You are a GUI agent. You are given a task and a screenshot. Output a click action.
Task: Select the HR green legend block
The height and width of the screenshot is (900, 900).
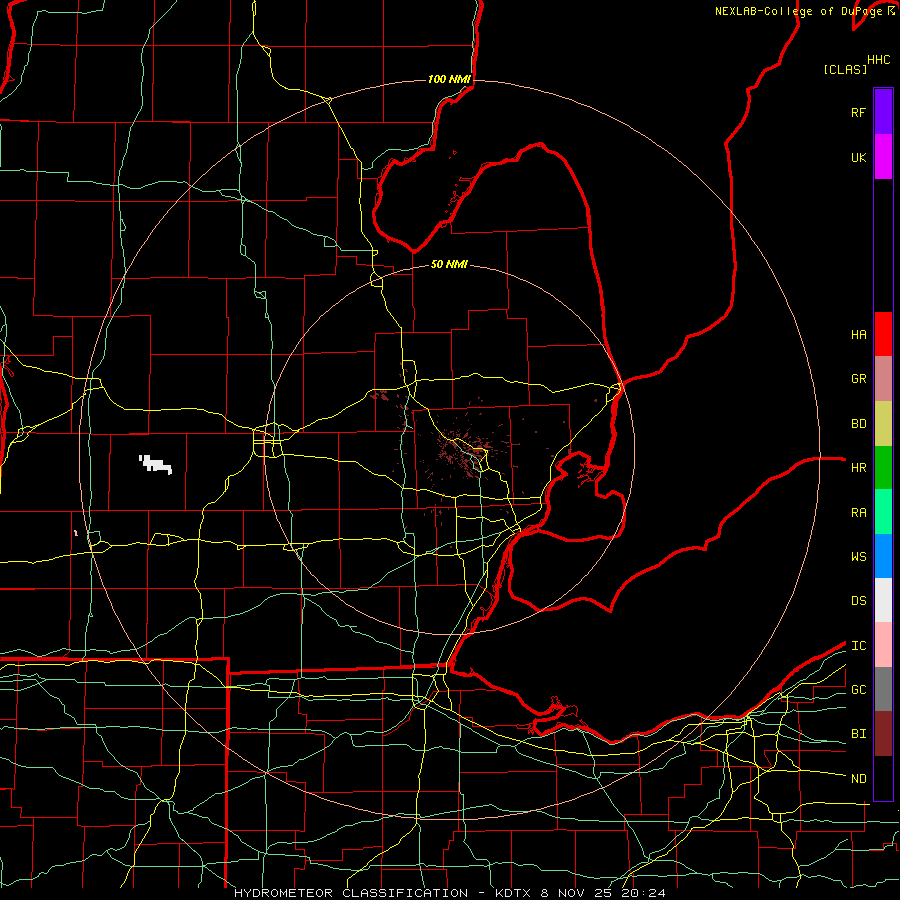883,467
